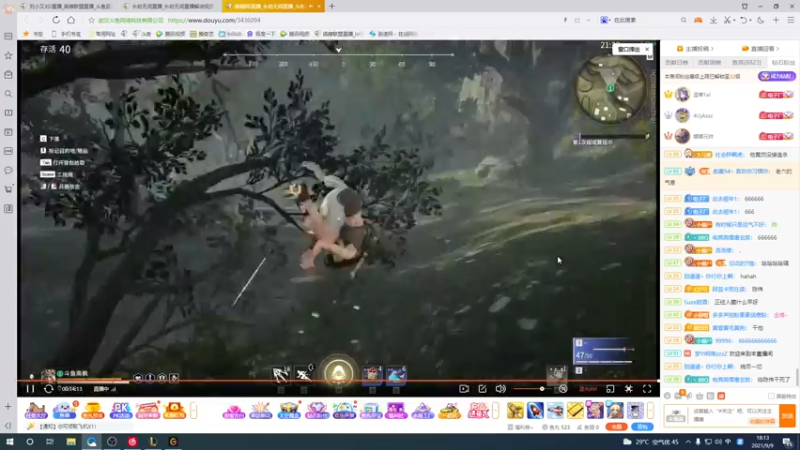Open the sidebar shopping cart icon
This screenshot has height=450, width=800.
[8, 189]
